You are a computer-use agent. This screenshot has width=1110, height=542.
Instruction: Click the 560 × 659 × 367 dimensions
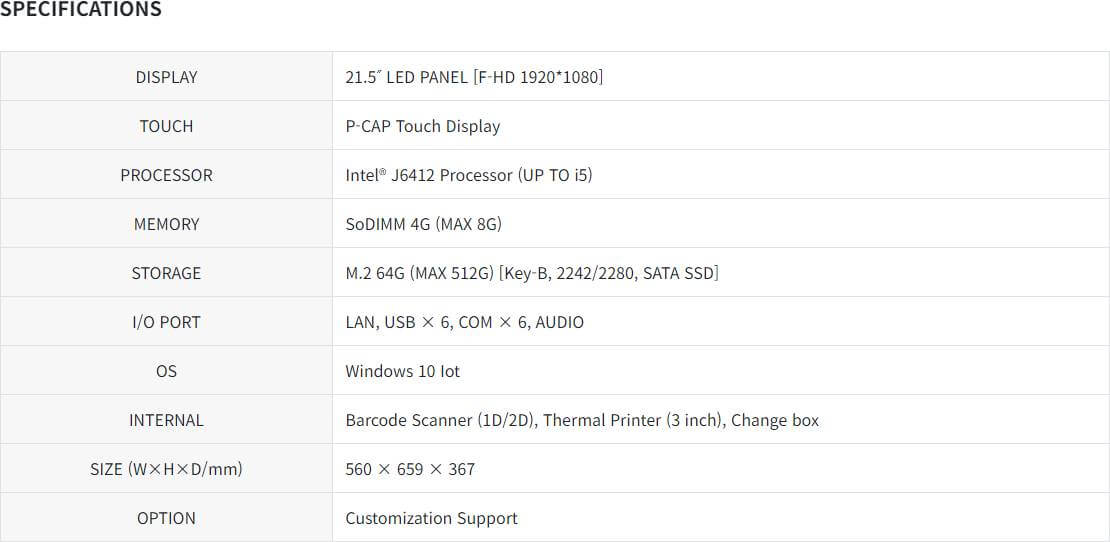(x=410, y=468)
